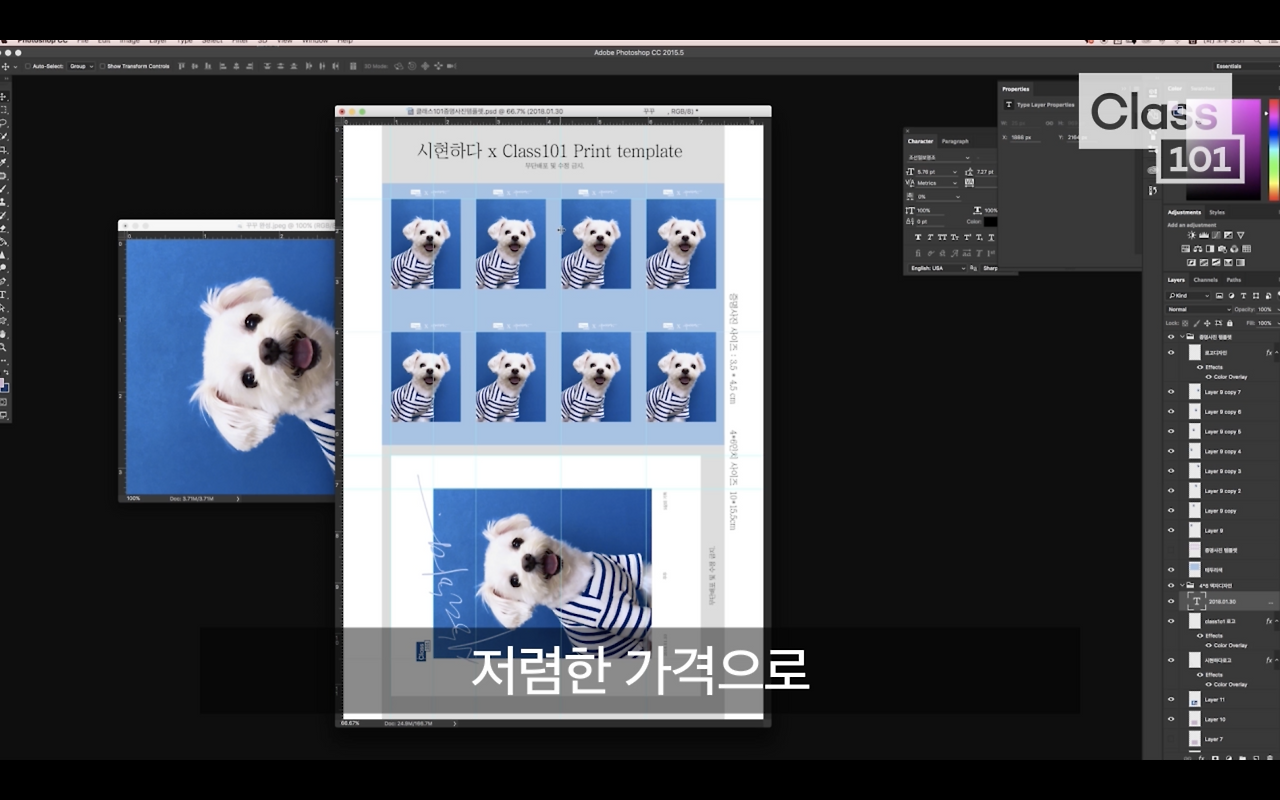Click the text Color swatch in Character panel

pyautogui.click(x=992, y=221)
